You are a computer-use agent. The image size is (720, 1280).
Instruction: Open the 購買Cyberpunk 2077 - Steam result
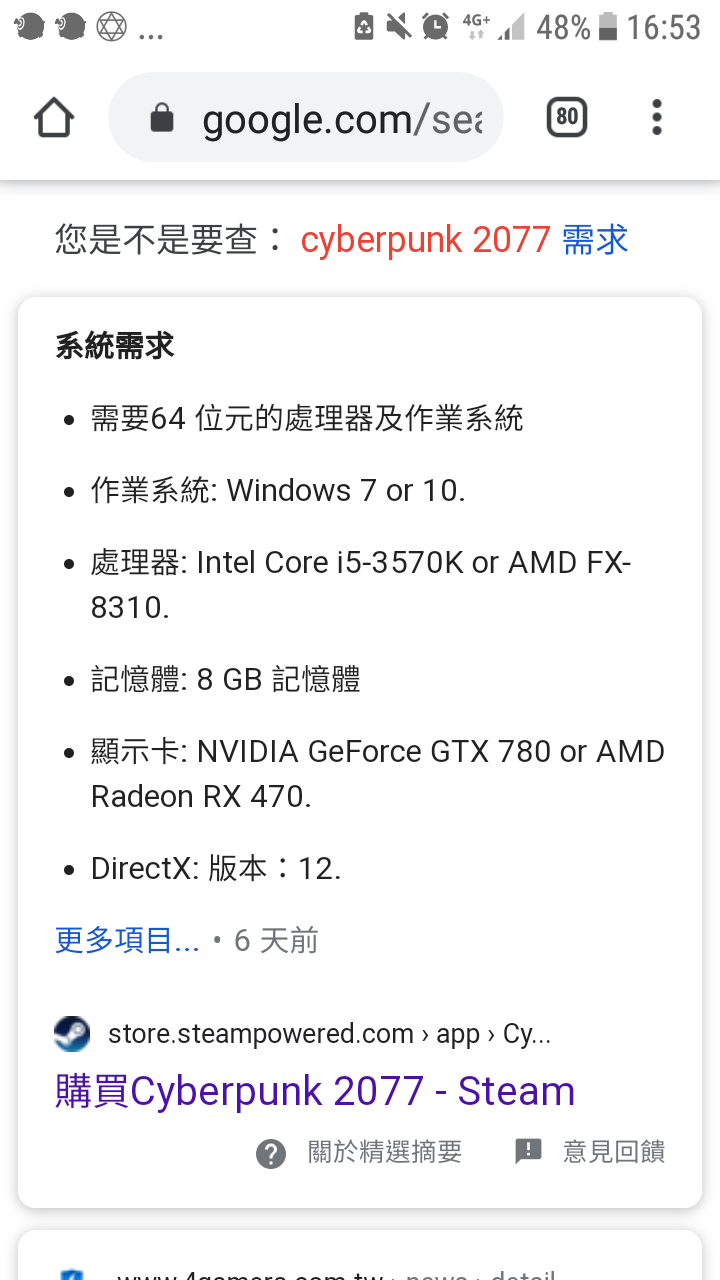pos(315,1091)
